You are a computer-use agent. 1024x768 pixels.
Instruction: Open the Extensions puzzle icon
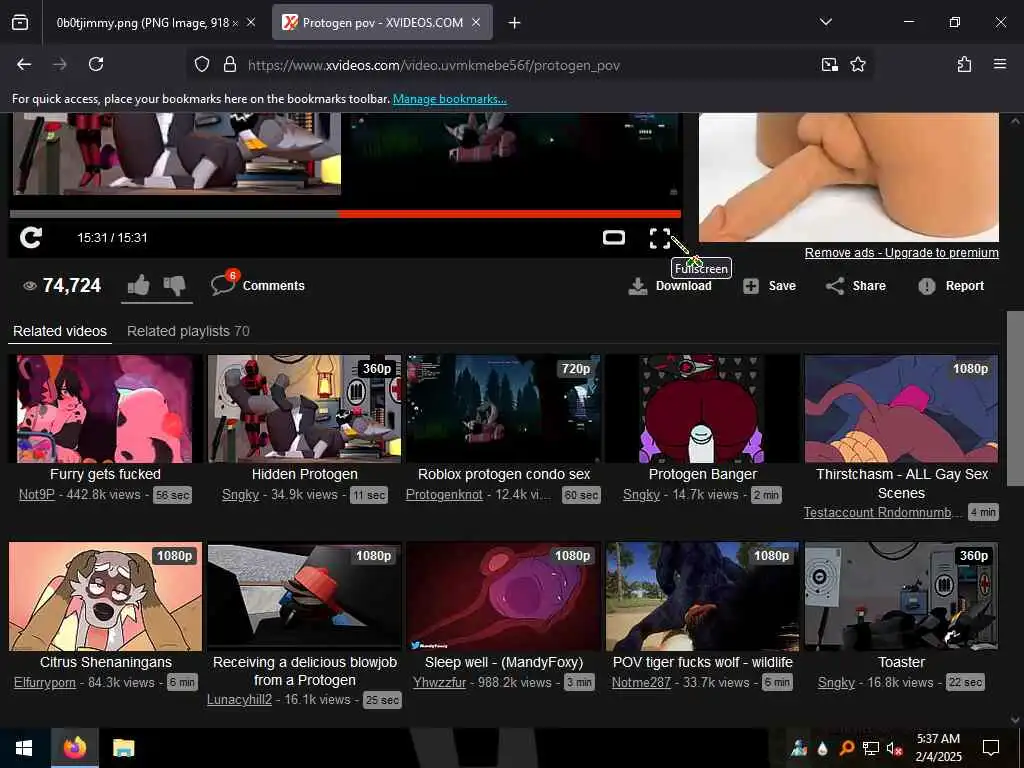pyautogui.click(x=964, y=64)
